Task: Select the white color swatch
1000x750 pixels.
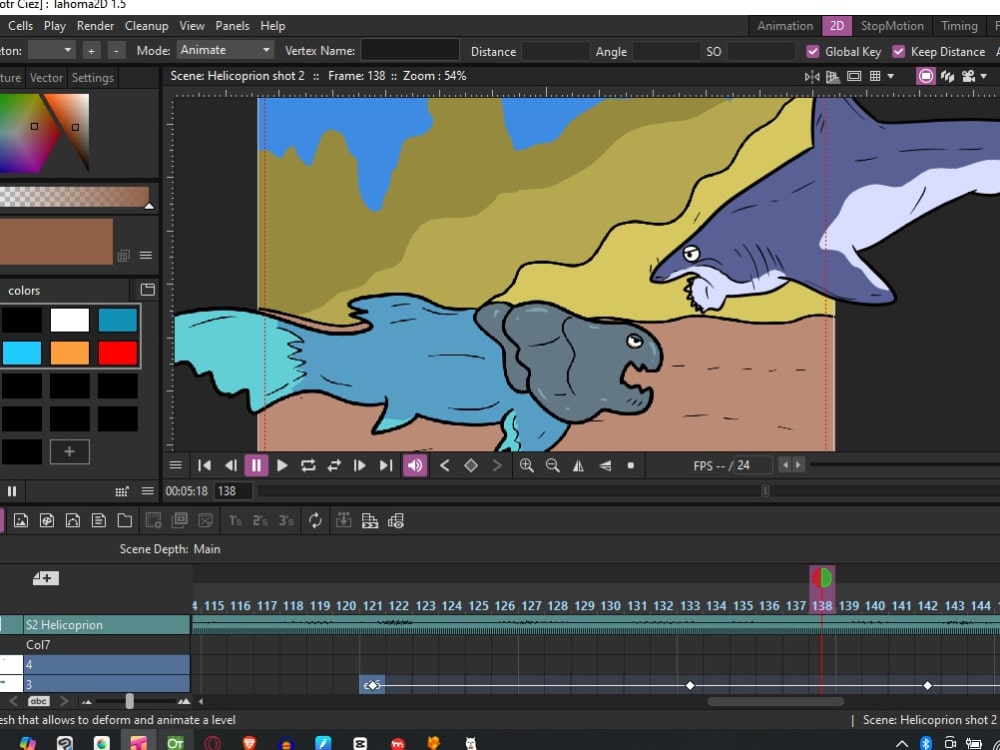Action: pos(70,320)
